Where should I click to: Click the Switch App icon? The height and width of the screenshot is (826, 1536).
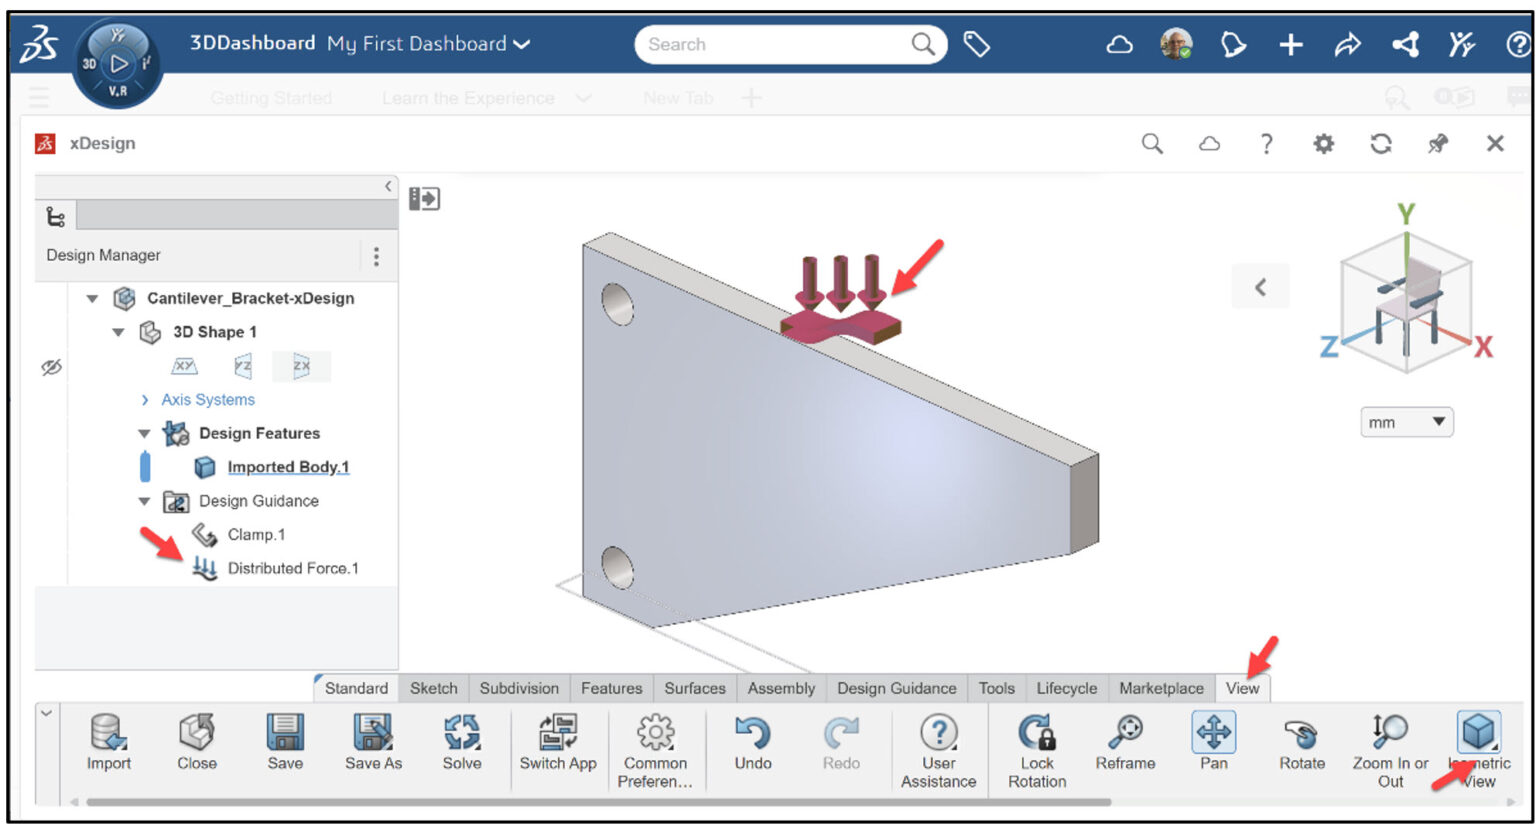(x=558, y=733)
